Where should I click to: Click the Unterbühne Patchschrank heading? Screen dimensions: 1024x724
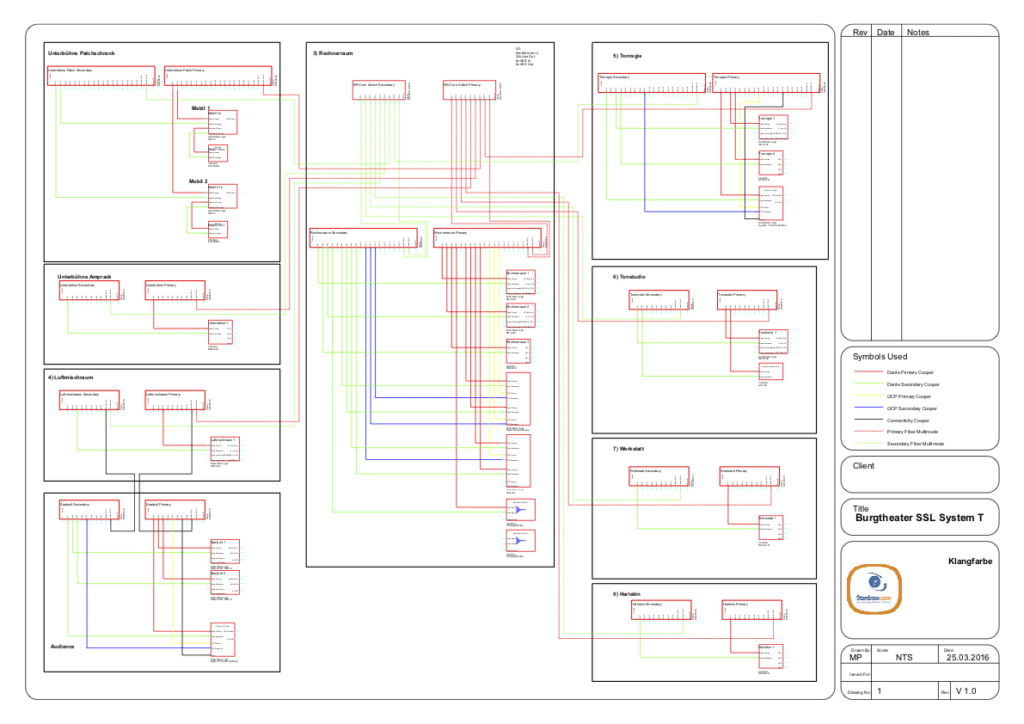point(84,51)
